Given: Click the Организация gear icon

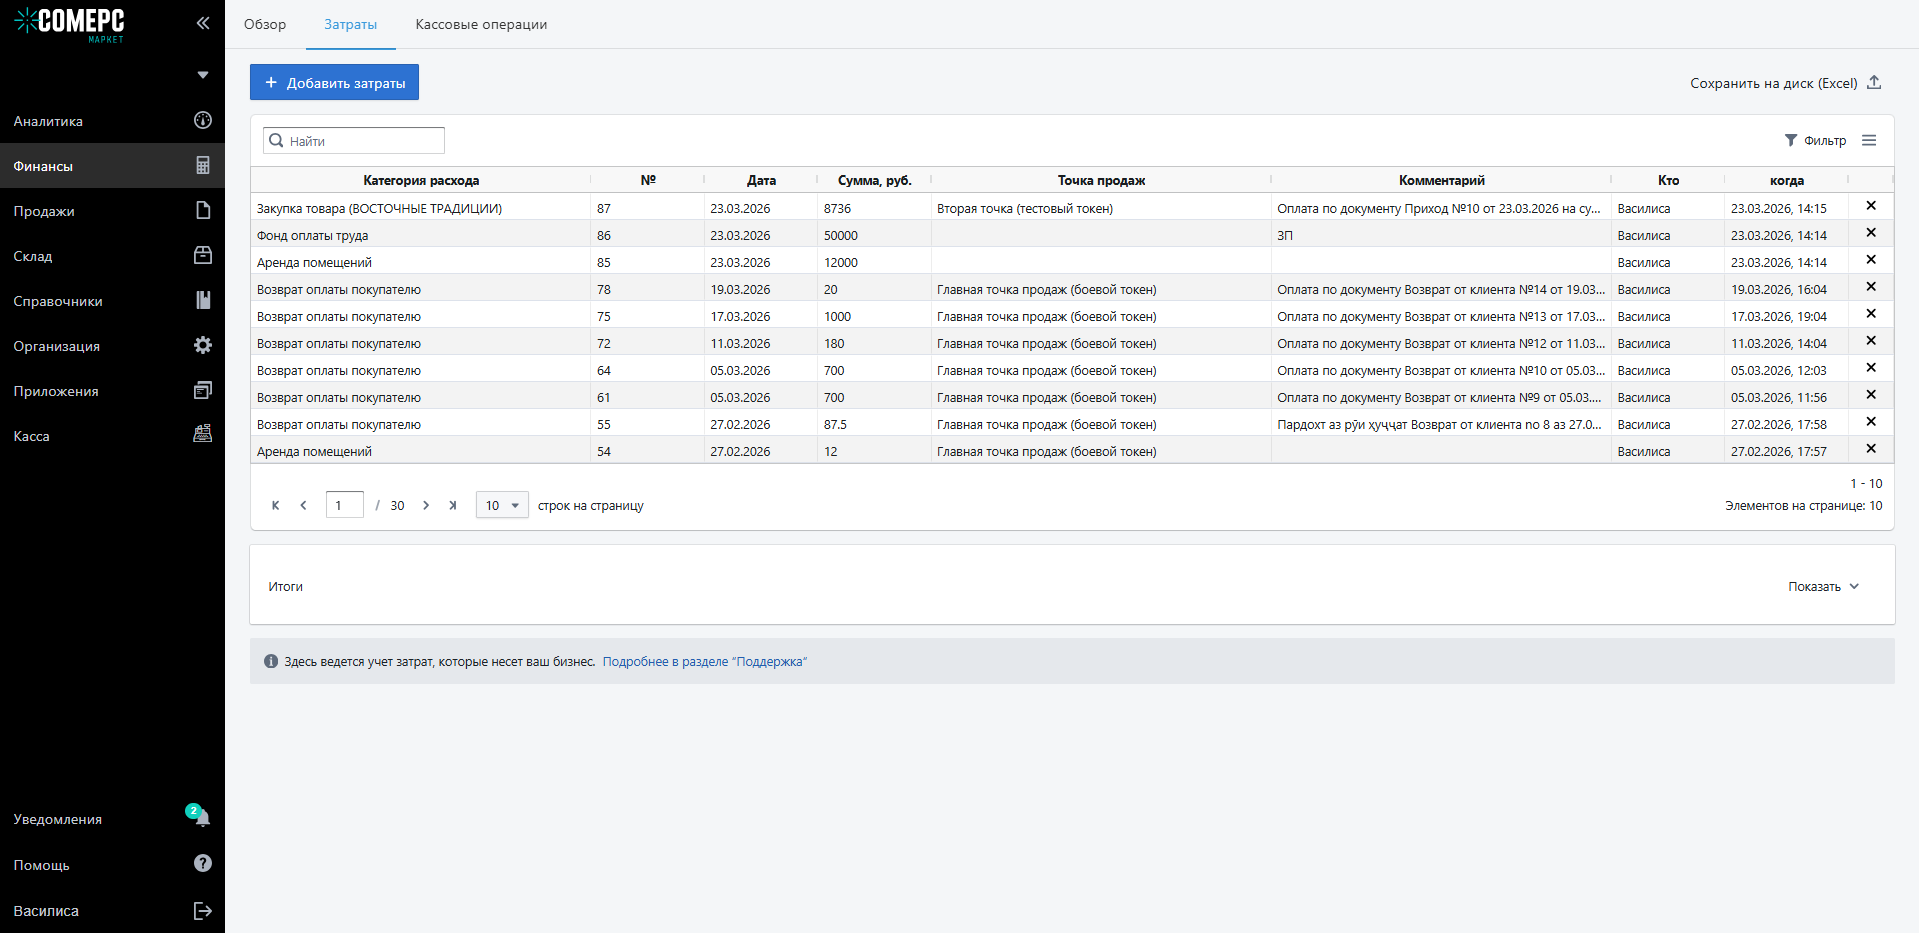Looking at the screenshot, I should point(203,345).
